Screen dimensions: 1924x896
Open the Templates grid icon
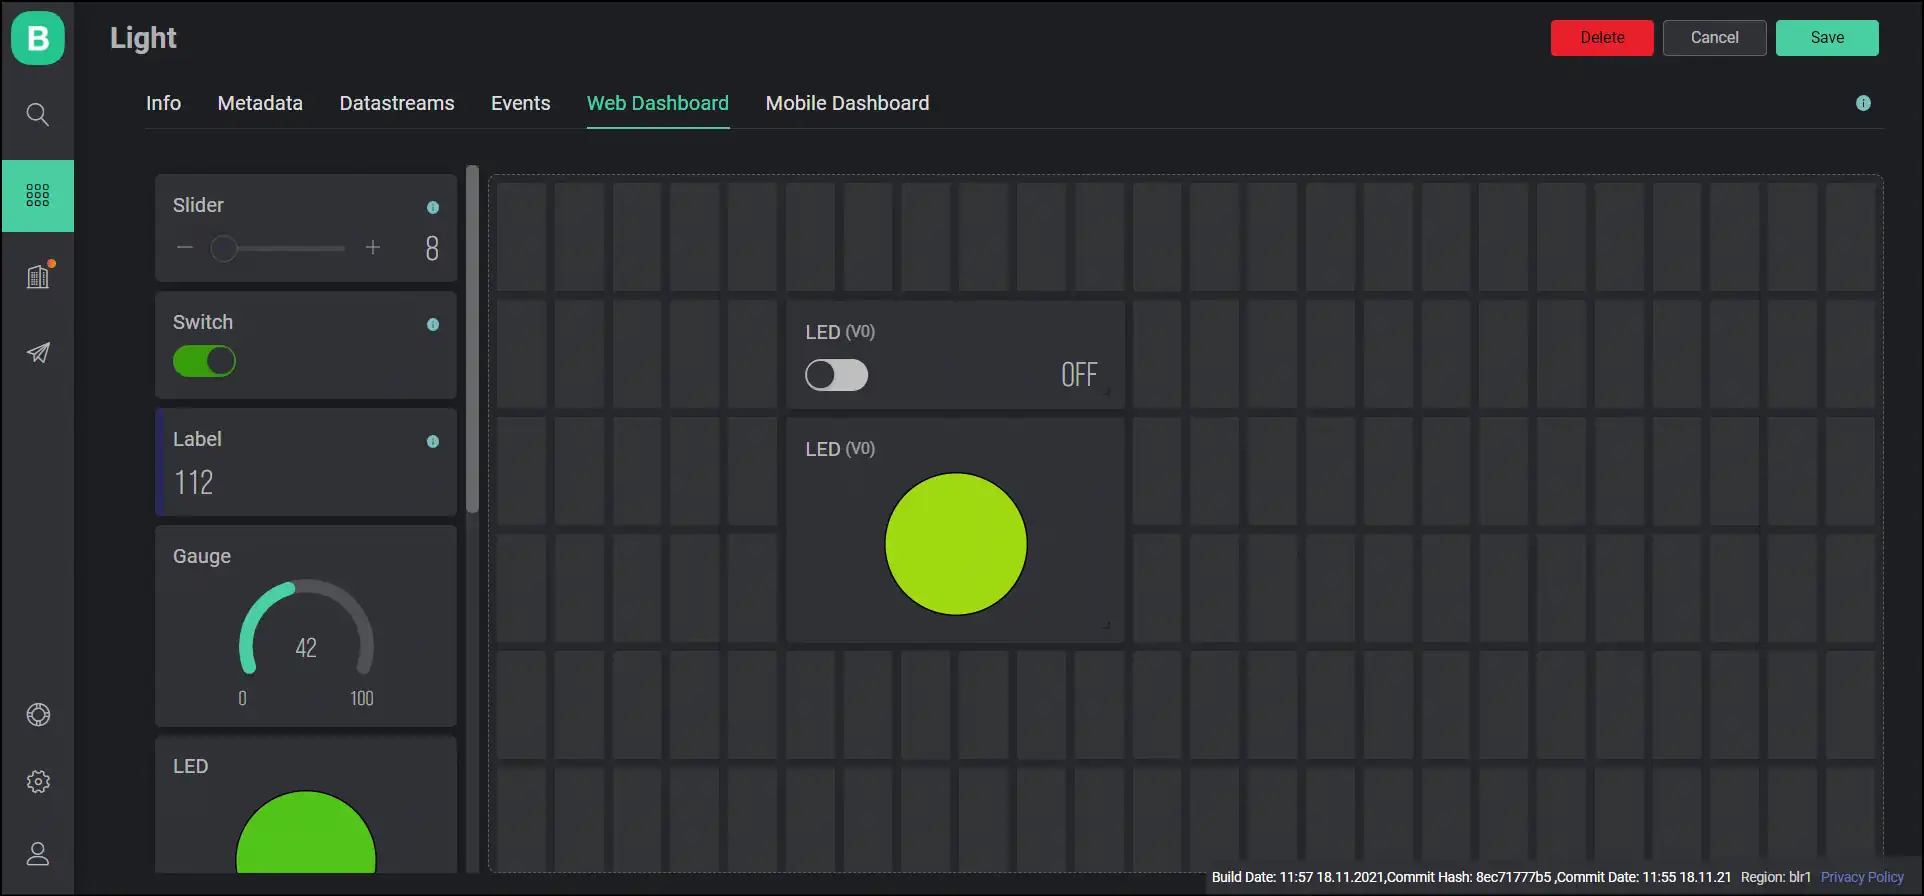tap(38, 196)
